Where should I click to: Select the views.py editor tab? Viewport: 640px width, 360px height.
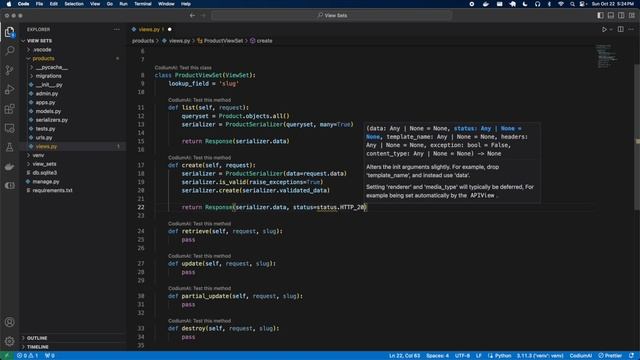tap(151, 29)
